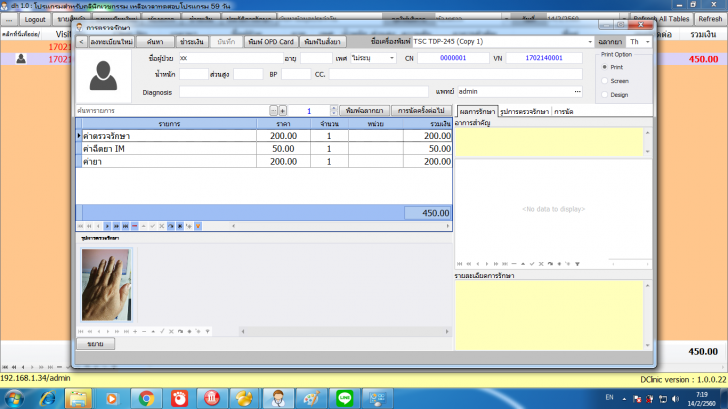The height and width of the screenshot is (409, 728).
Task: Click the BP input field
Action: coord(296,74)
